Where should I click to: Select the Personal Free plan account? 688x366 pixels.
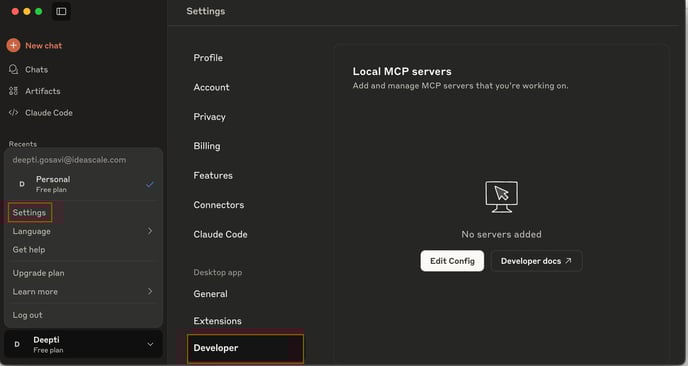(x=83, y=184)
